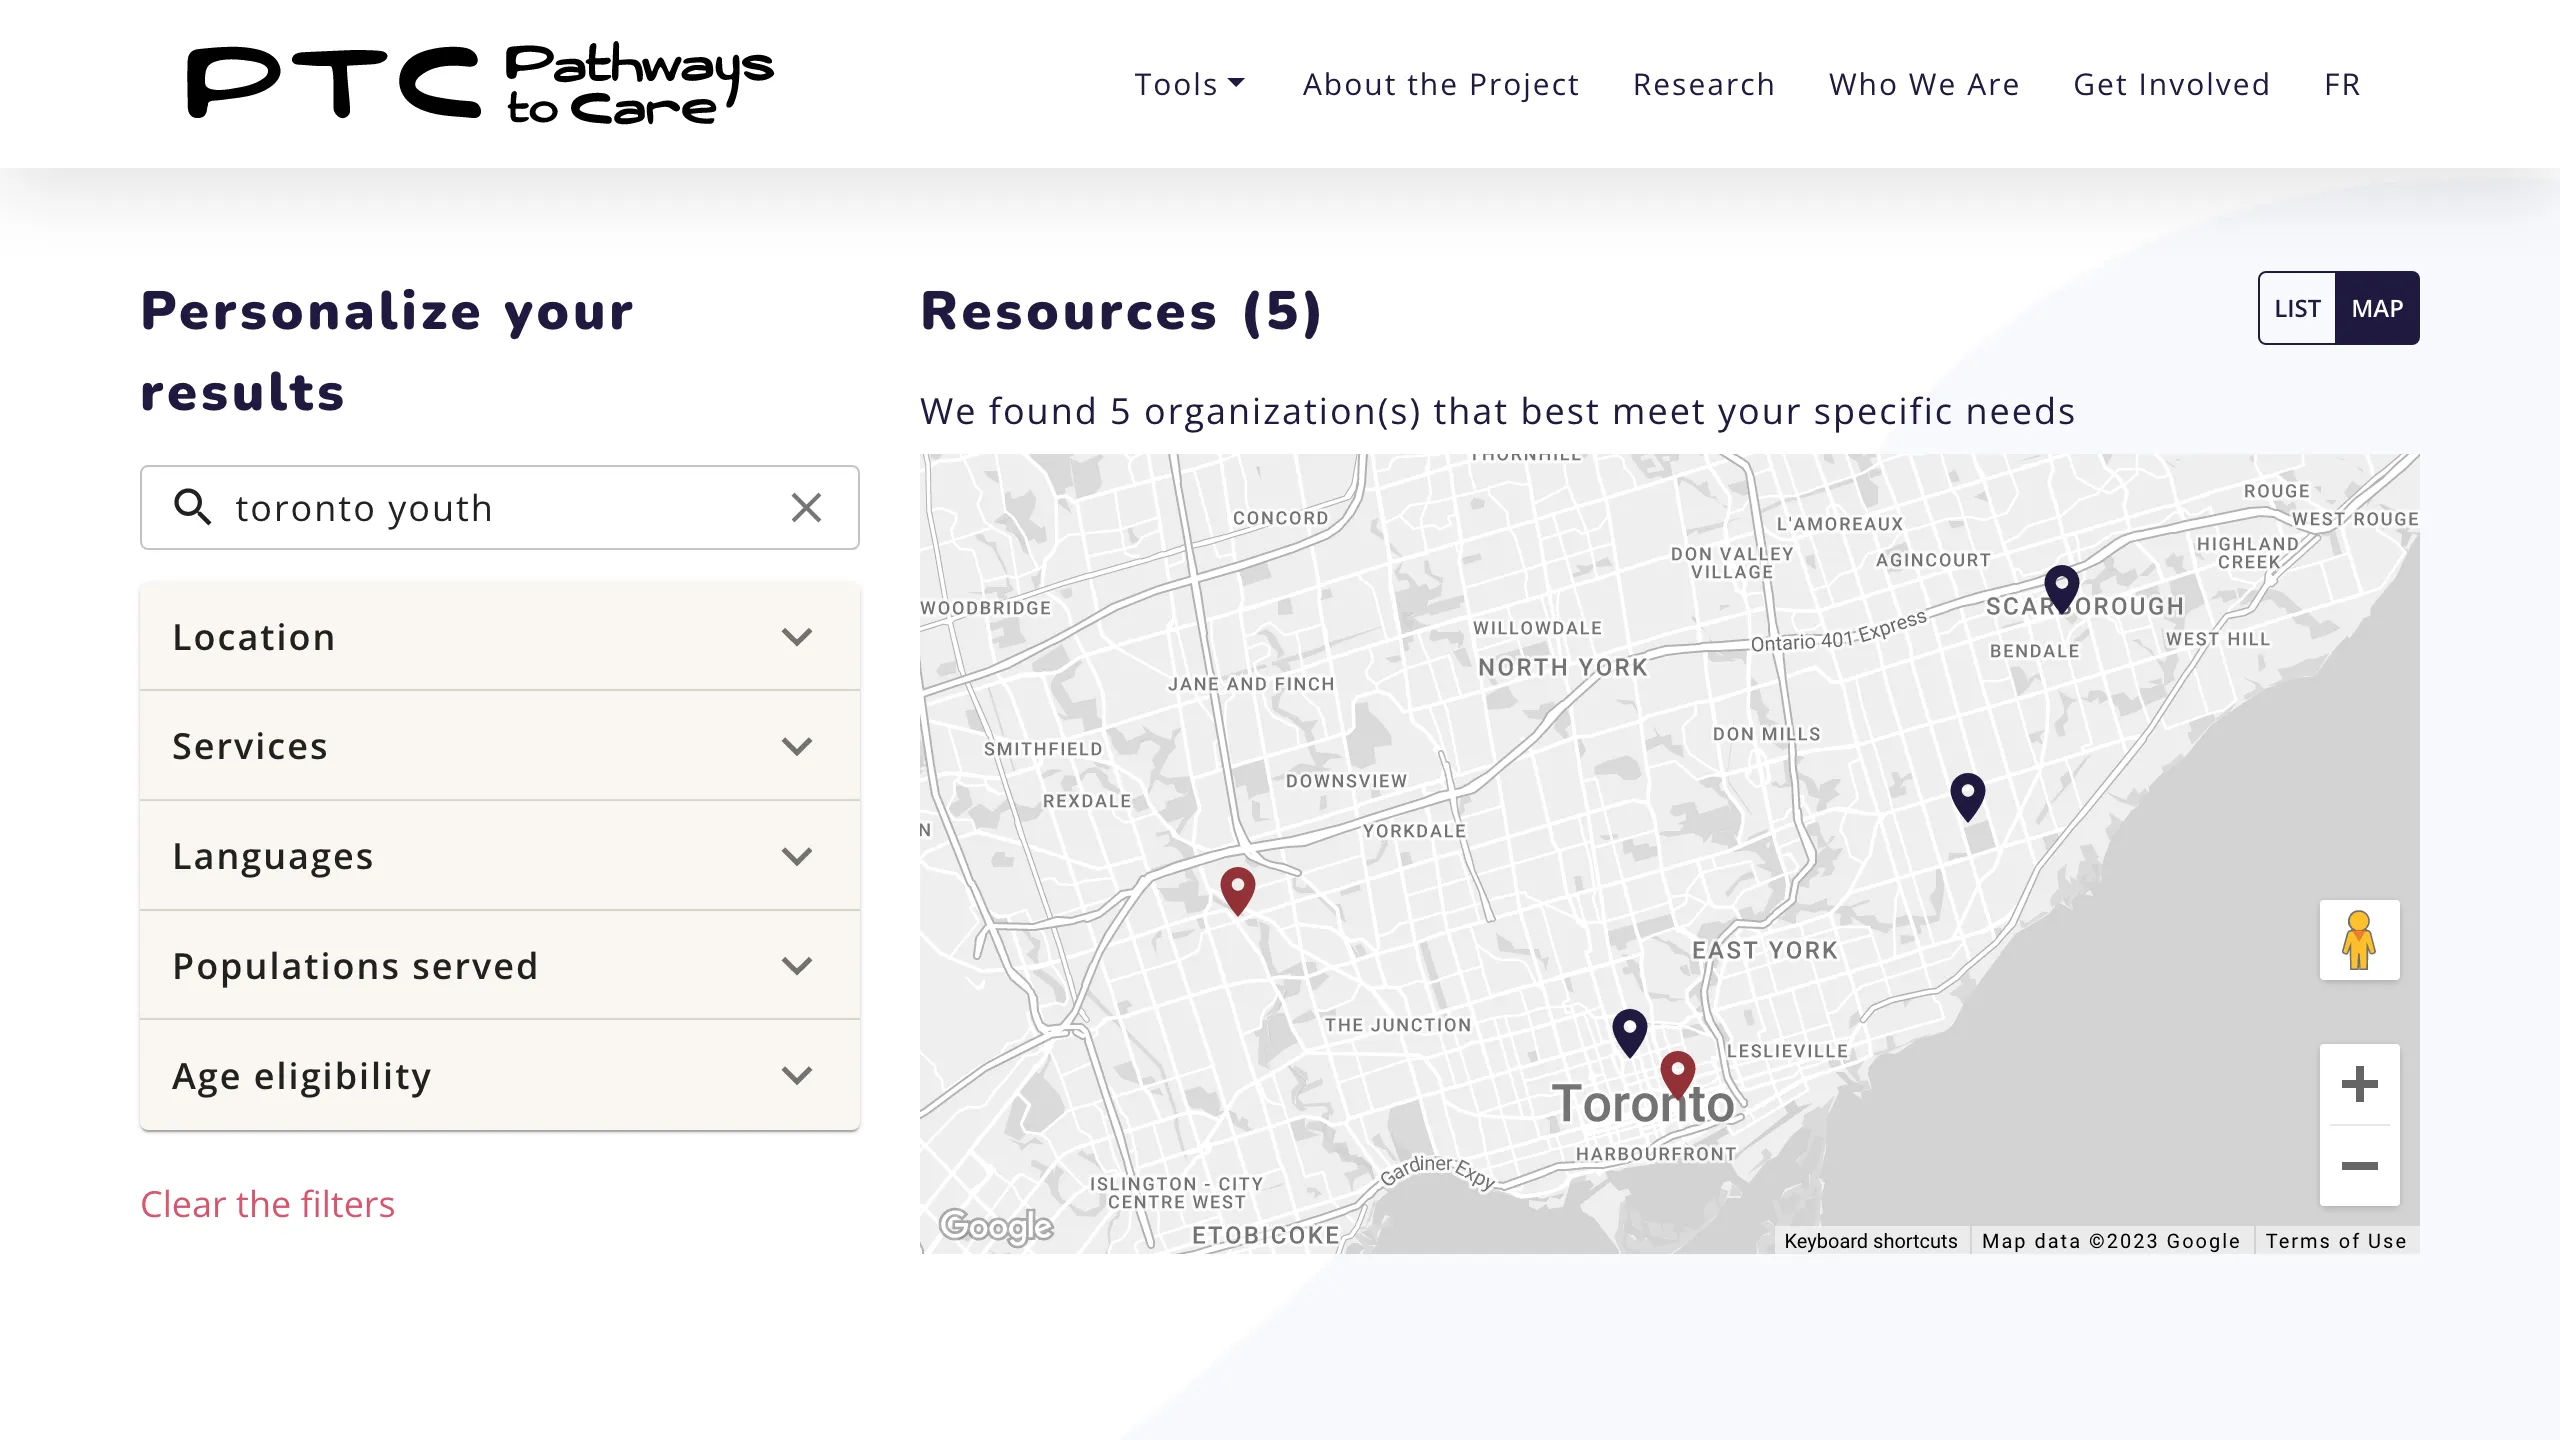Expand the Populations served filter
This screenshot has height=1440, width=2560.
pyautogui.click(x=500, y=966)
